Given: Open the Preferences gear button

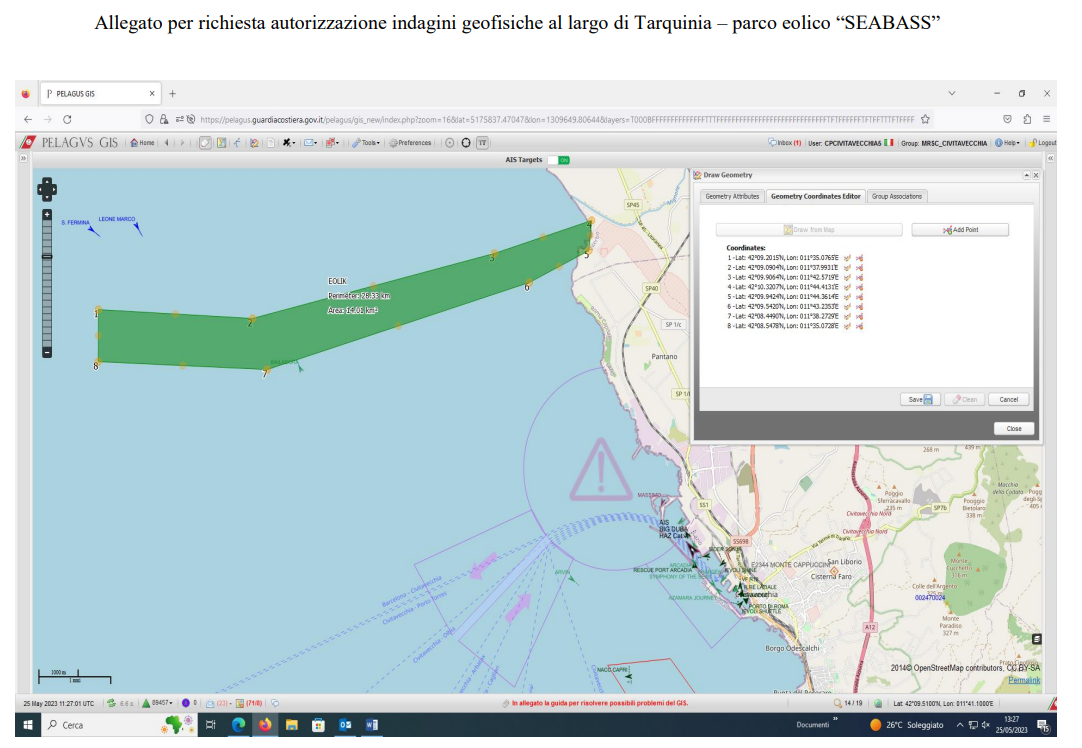Looking at the screenshot, I should [410, 143].
